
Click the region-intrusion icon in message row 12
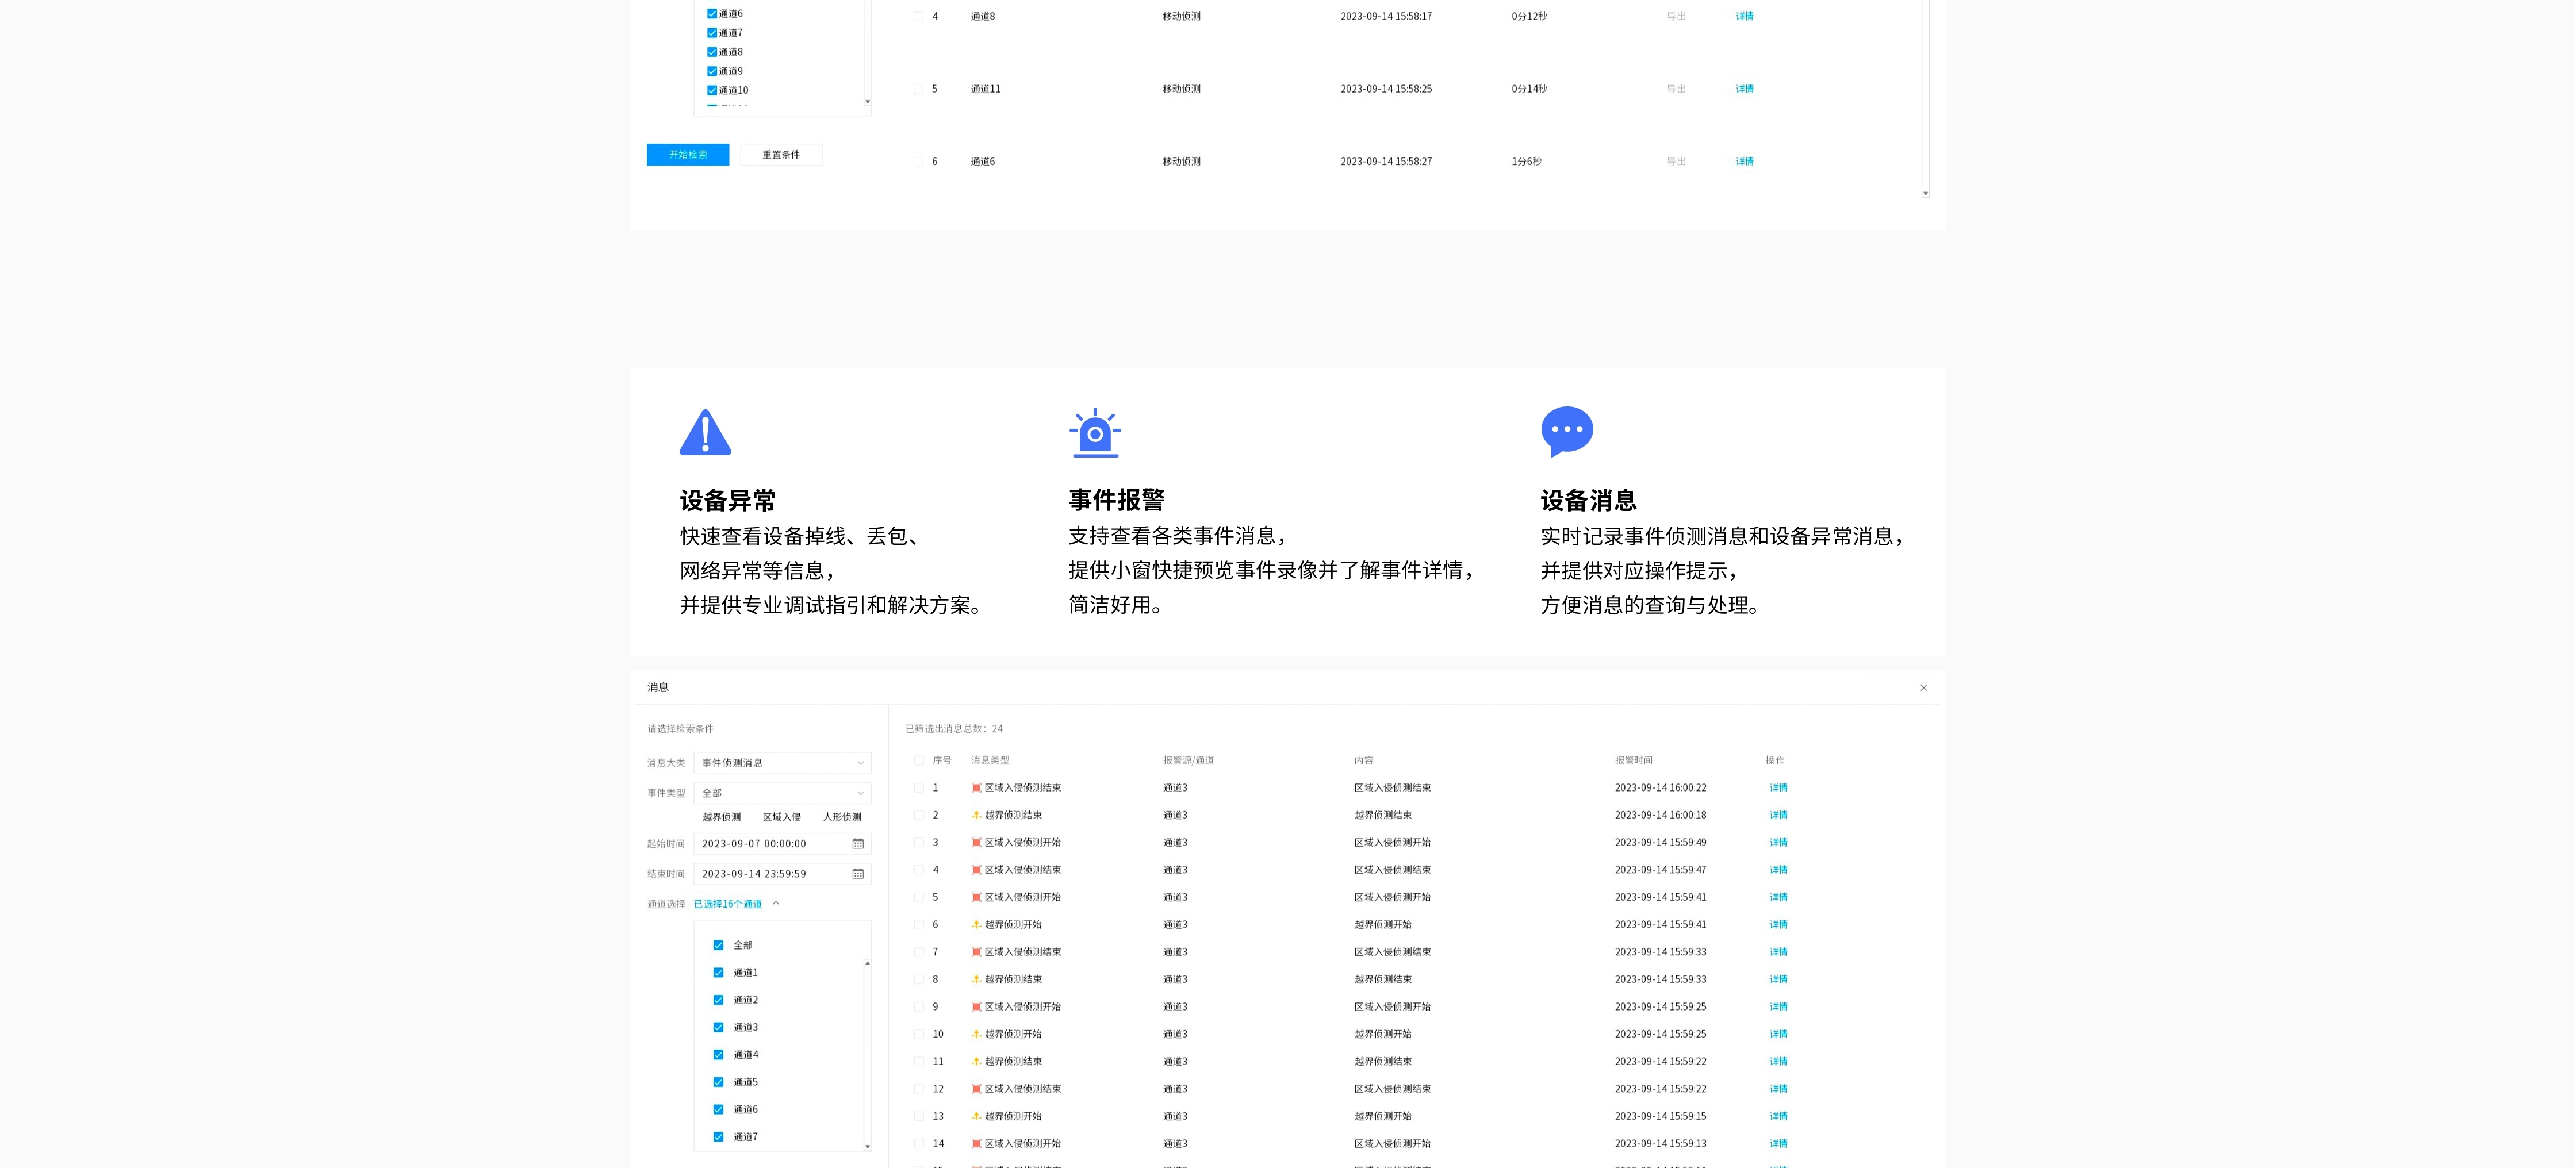(976, 1089)
